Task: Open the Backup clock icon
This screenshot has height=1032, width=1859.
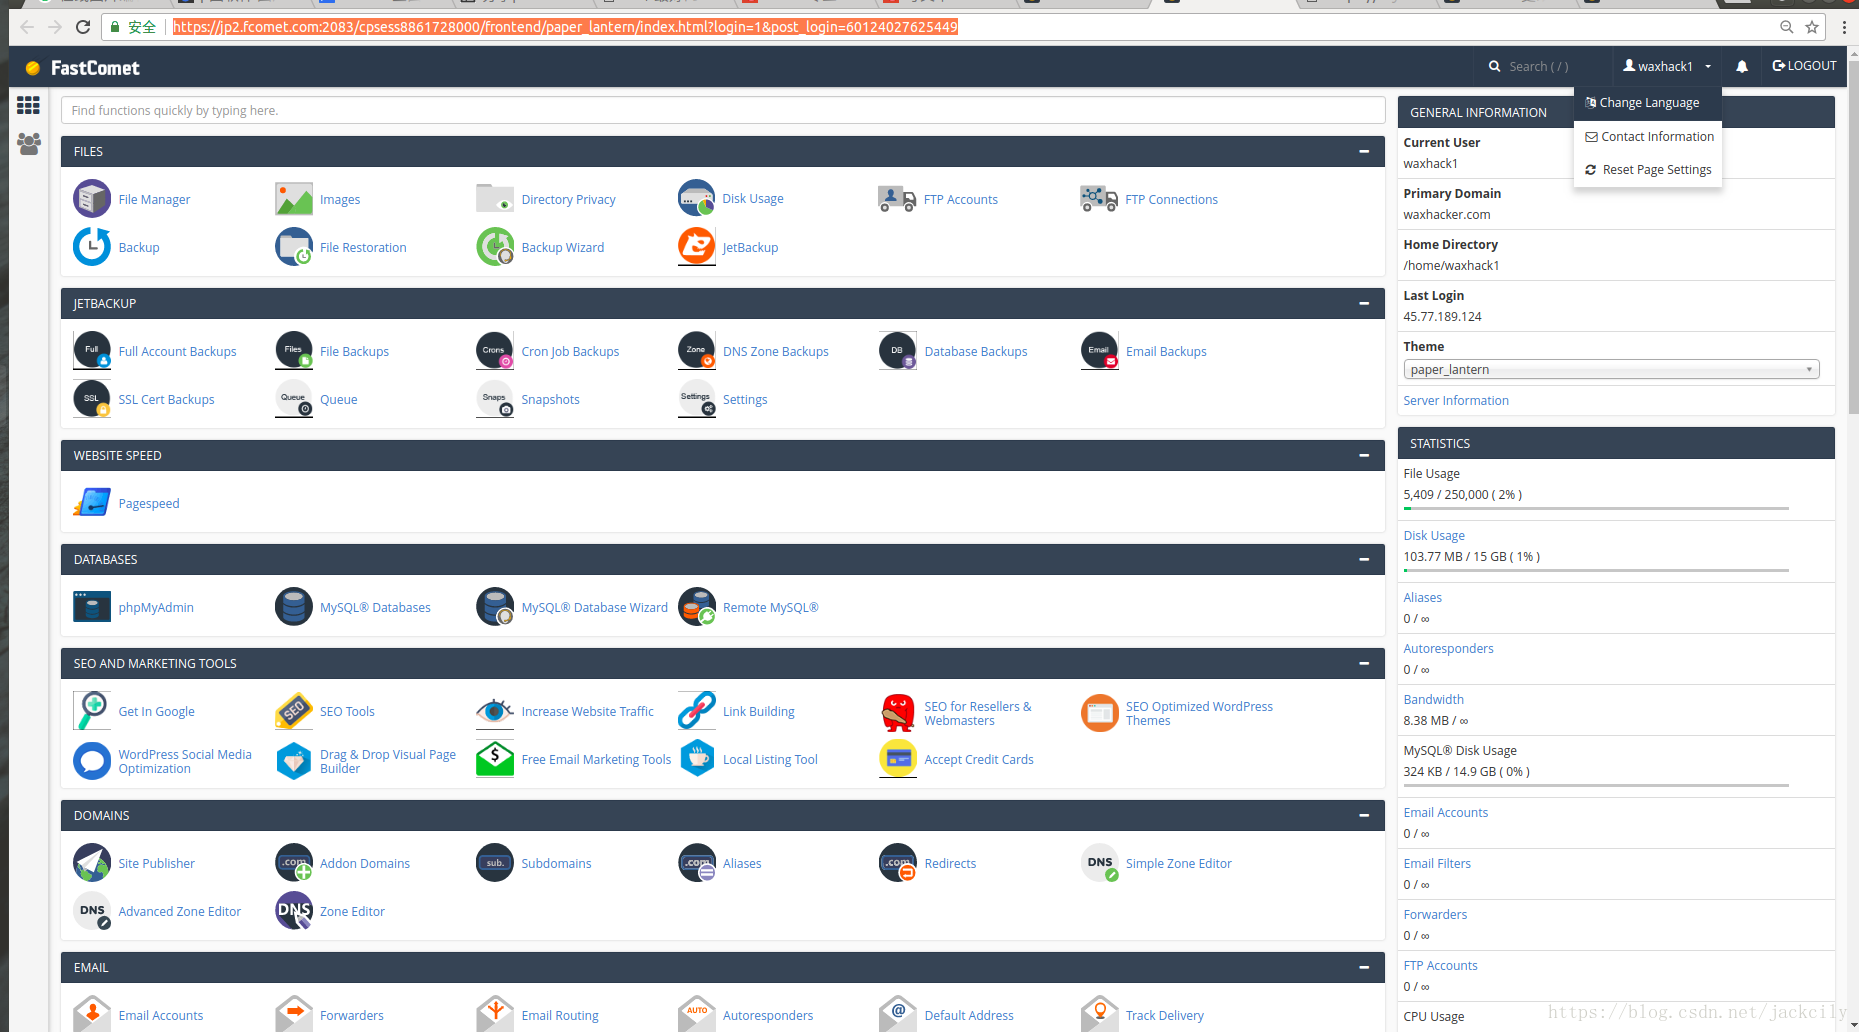Action: 92,247
